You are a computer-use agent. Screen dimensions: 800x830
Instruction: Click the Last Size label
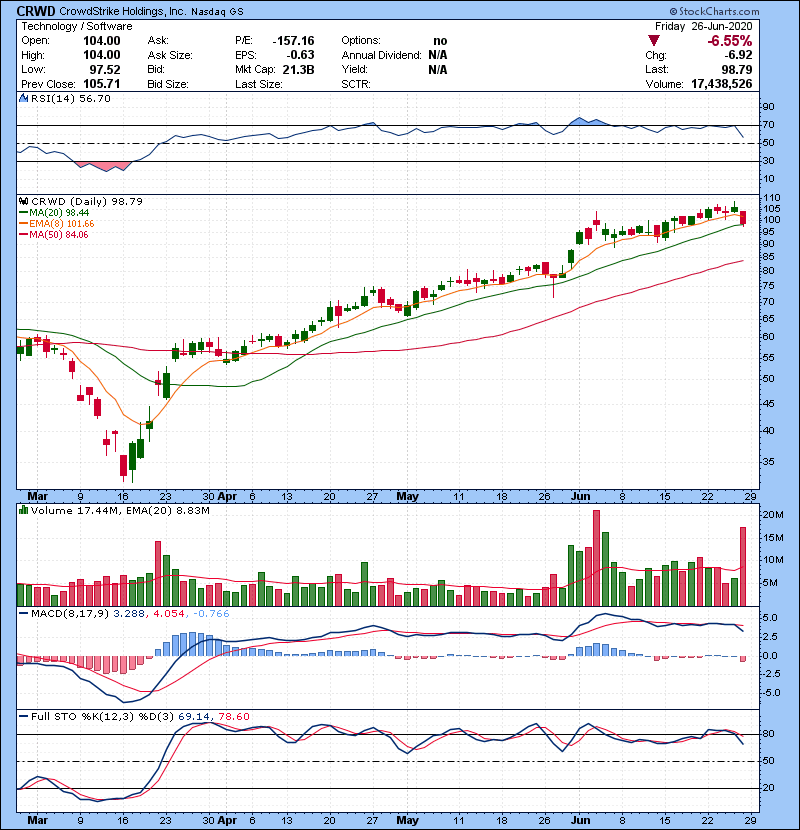tap(259, 84)
